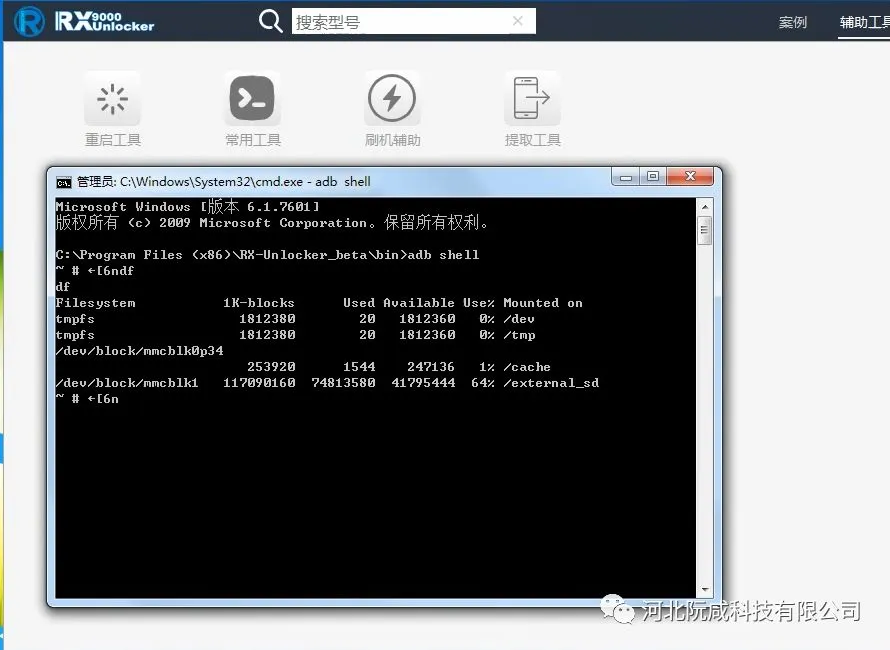Click the /external_sd mount entry
This screenshot has width=890, height=650.
pos(551,383)
